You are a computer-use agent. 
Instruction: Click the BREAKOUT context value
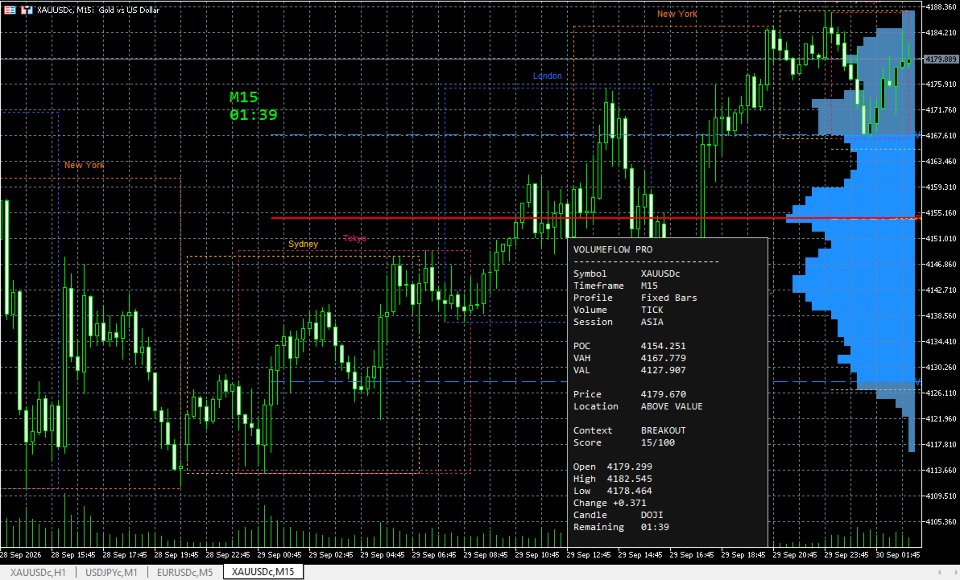[x=663, y=431]
